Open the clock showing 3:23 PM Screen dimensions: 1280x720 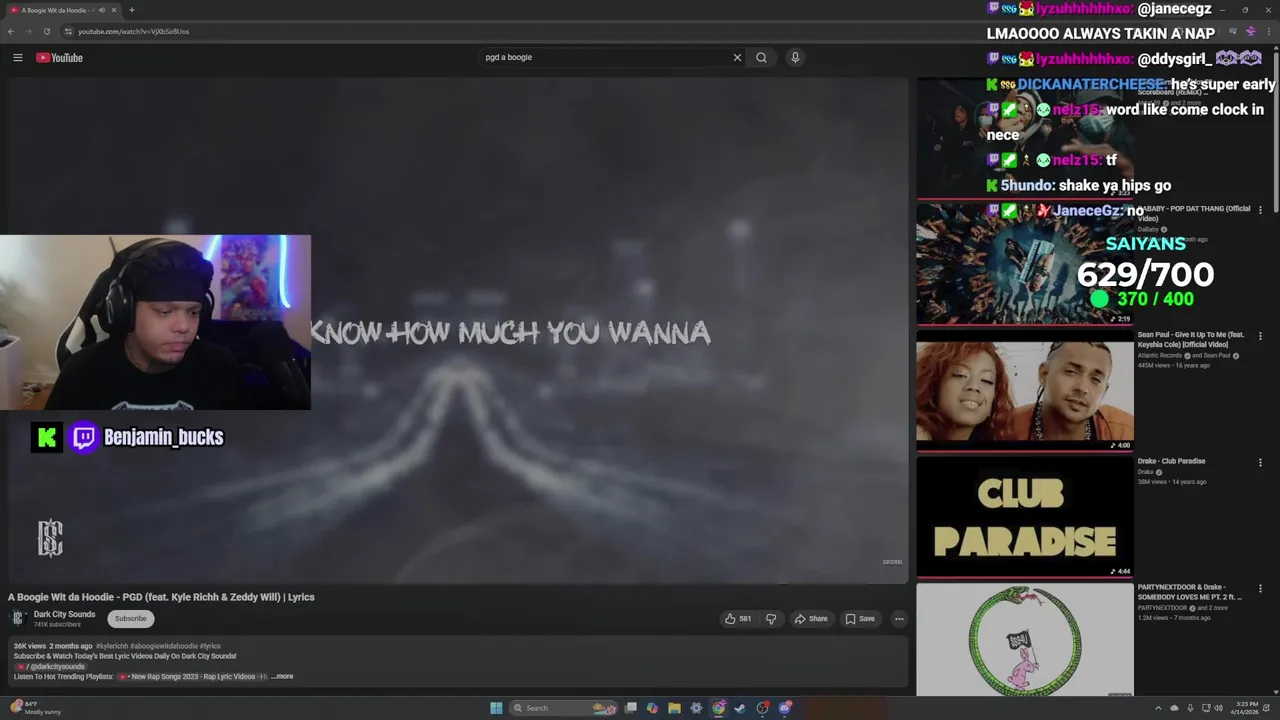[1245, 708]
